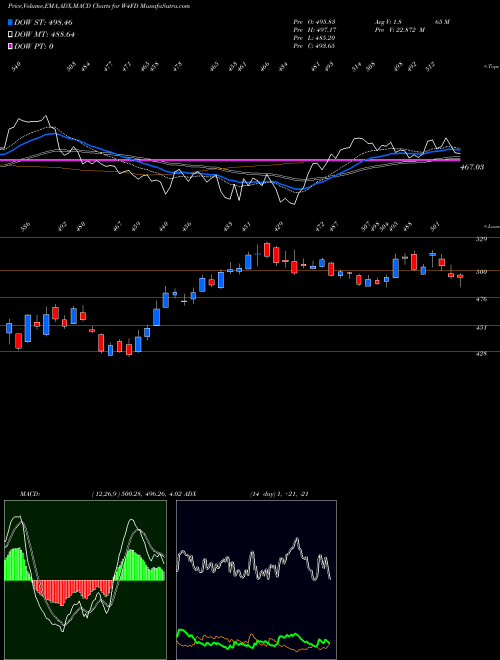Screen dimensions: 500x660
Task: Click the 451 price axis label
Action: click(481, 327)
